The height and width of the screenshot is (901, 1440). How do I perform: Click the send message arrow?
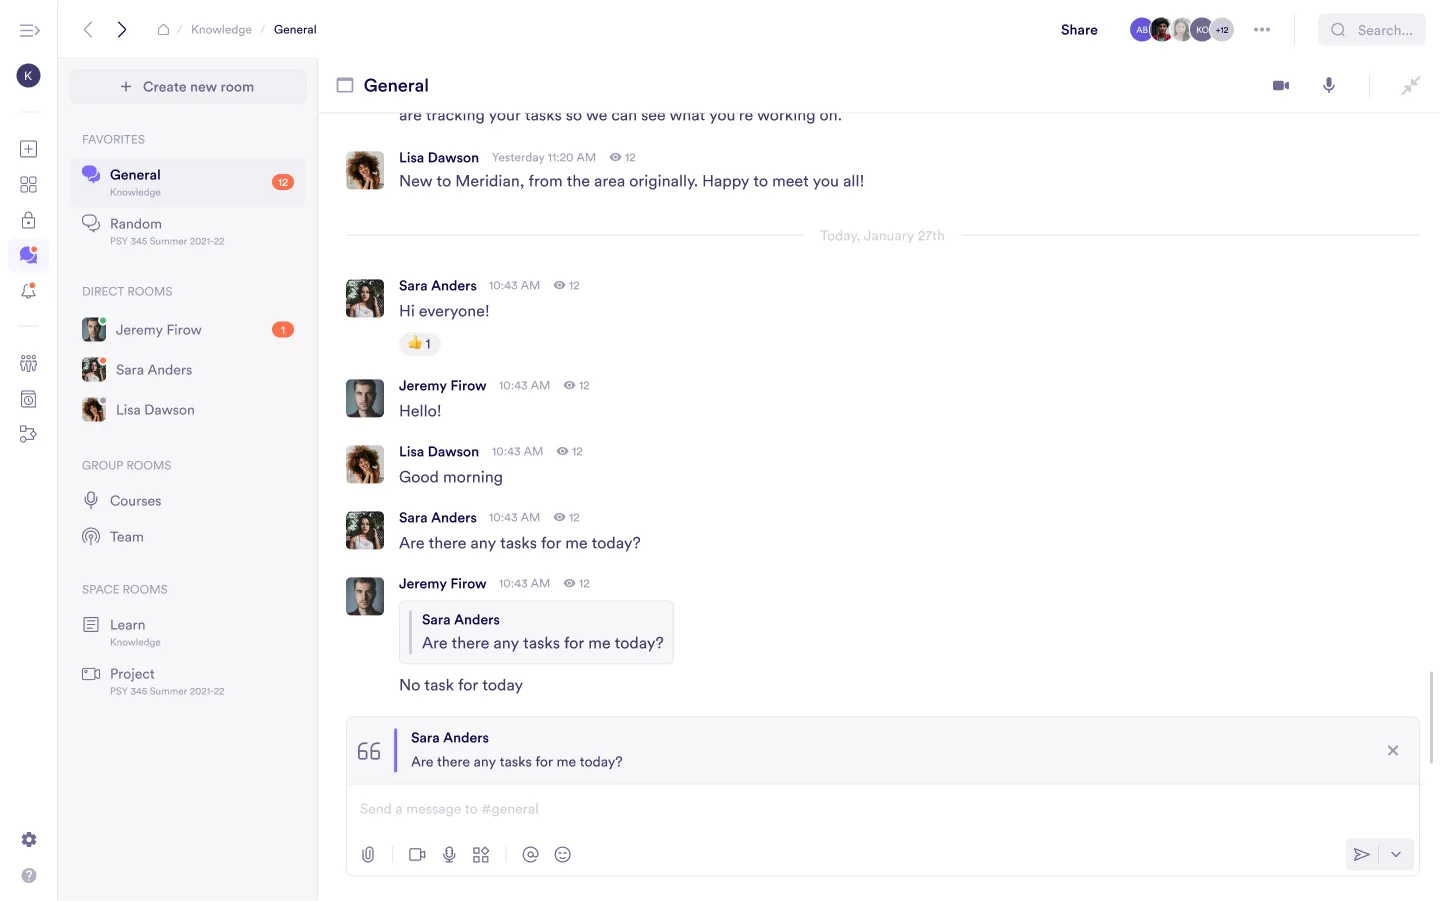[x=1361, y=854]
